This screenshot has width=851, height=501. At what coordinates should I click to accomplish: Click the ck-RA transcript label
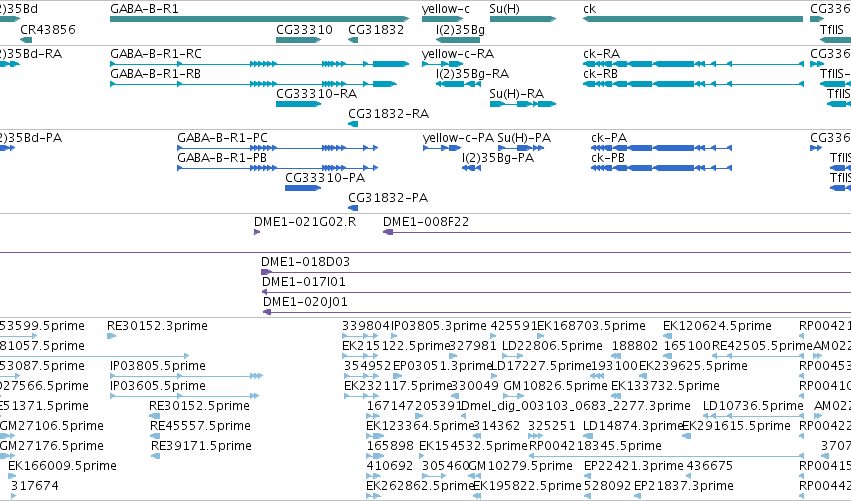point(601,54)
